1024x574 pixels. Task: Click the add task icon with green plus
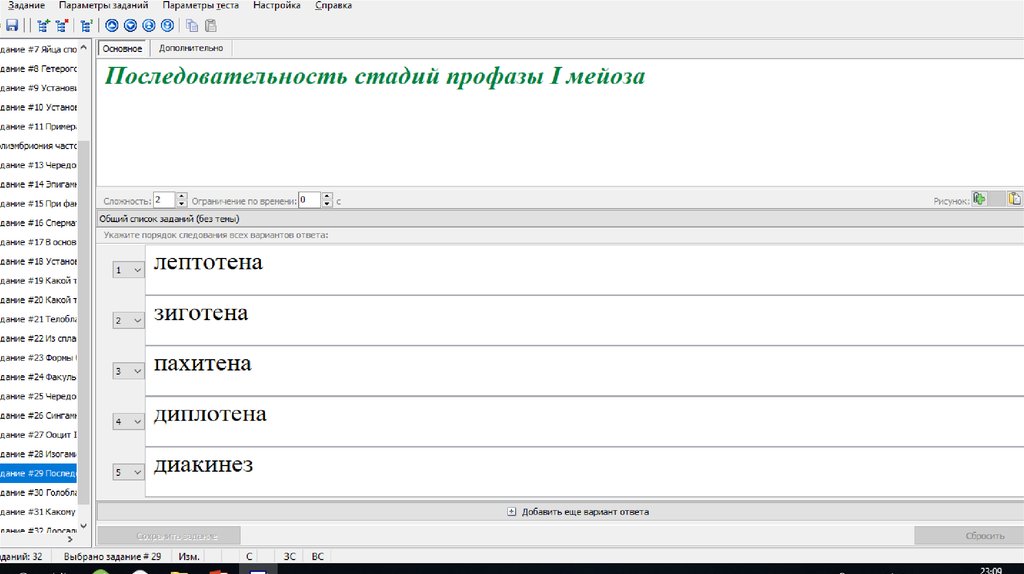43,26
